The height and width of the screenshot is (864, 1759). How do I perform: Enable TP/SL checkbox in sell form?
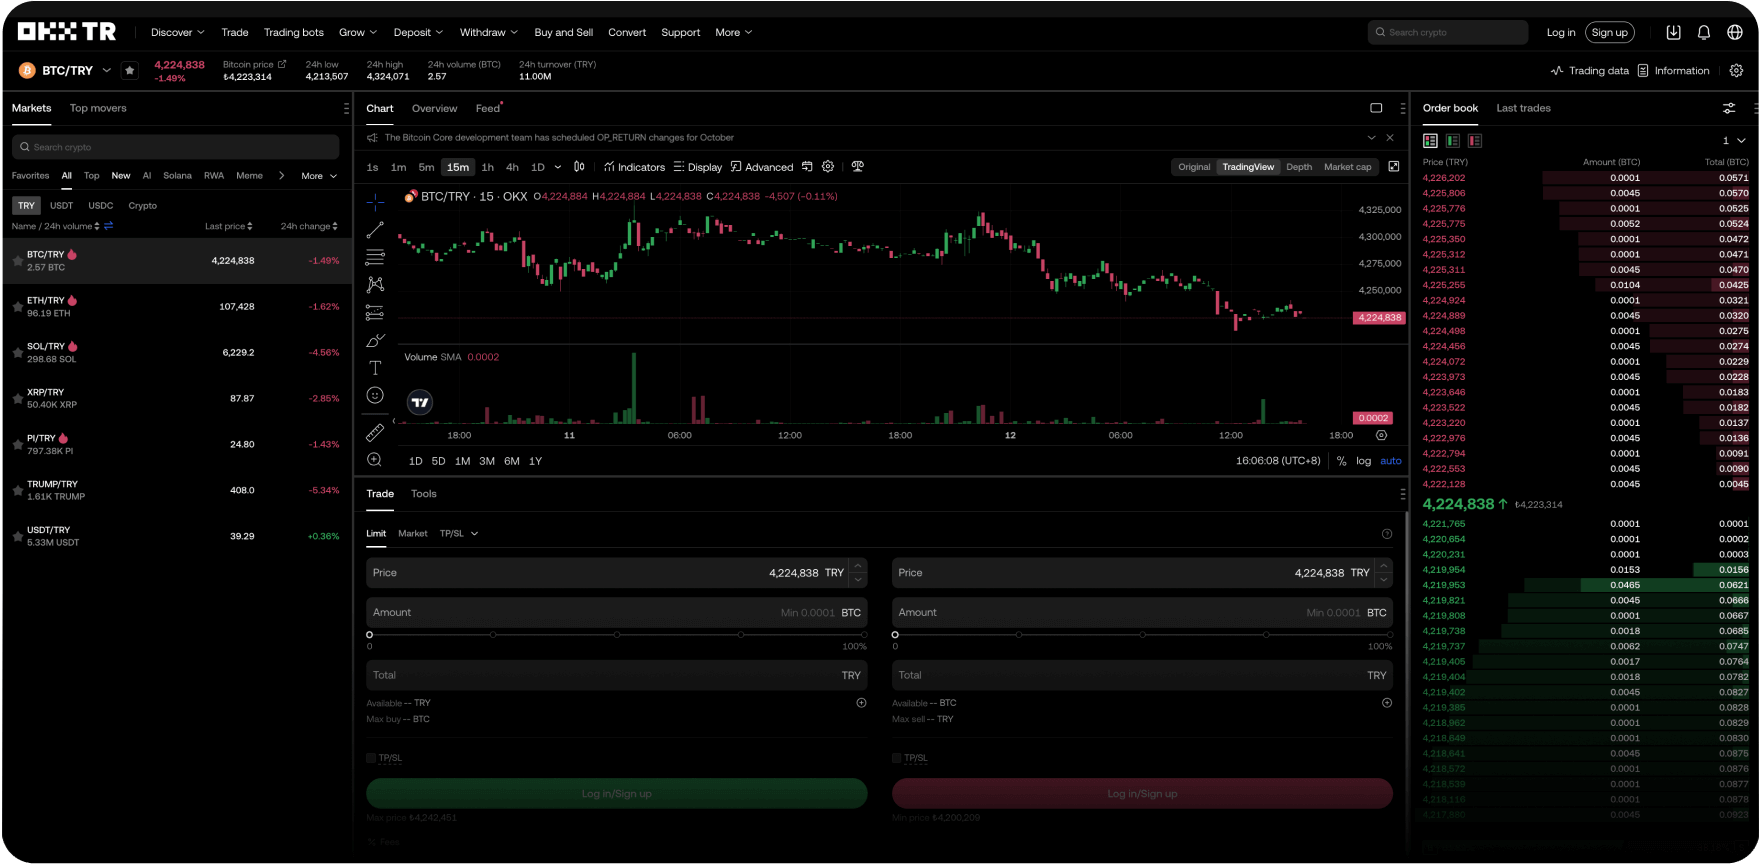[897, 758]
